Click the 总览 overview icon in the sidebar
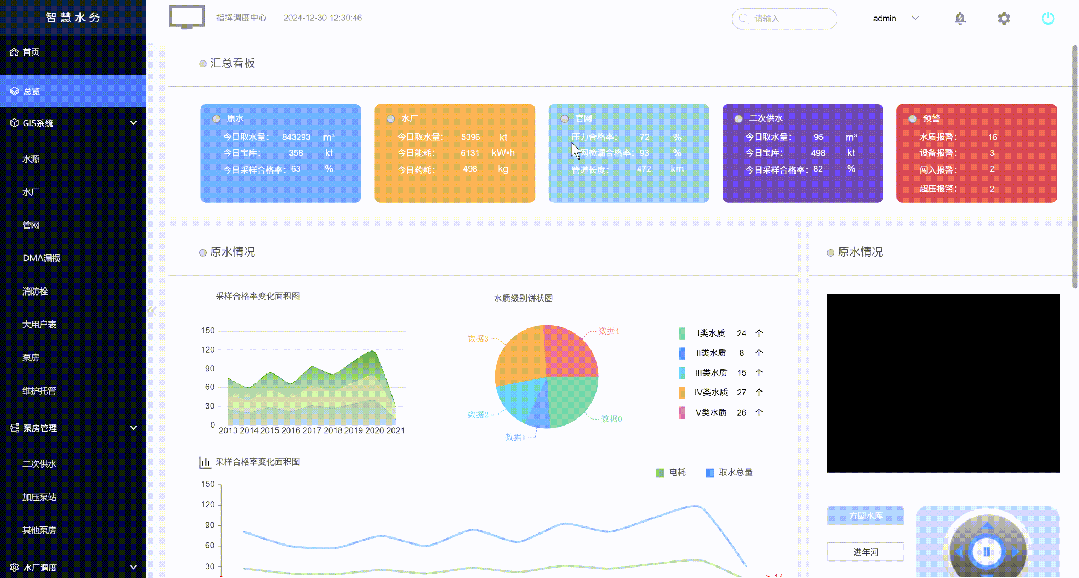Screen dimensions: 1079x578 [14, 91]
